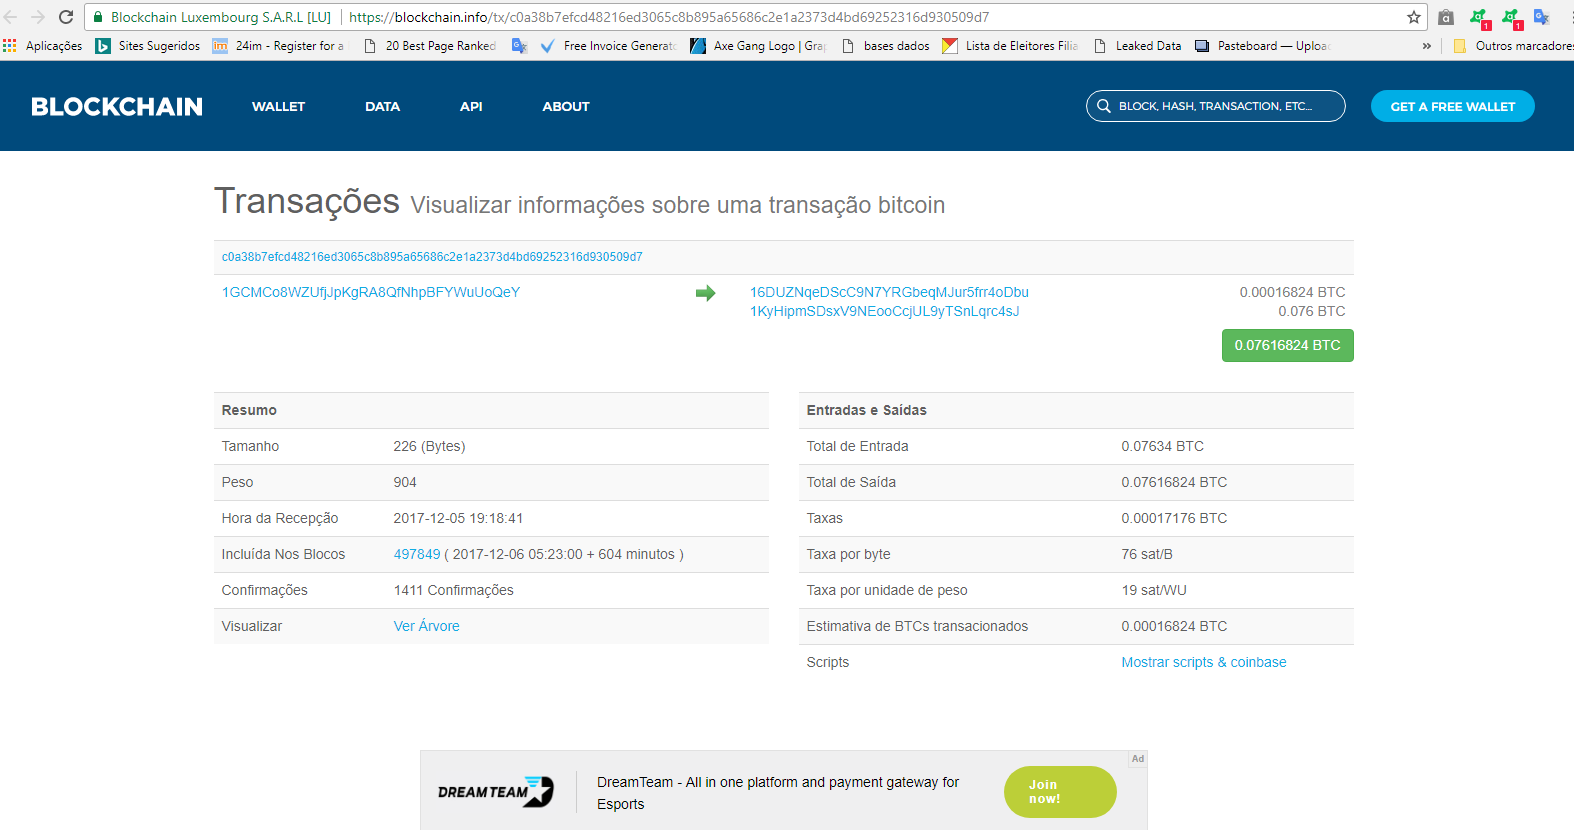
Task: Click the Ver Árvore link
Action: pos(427,626)
